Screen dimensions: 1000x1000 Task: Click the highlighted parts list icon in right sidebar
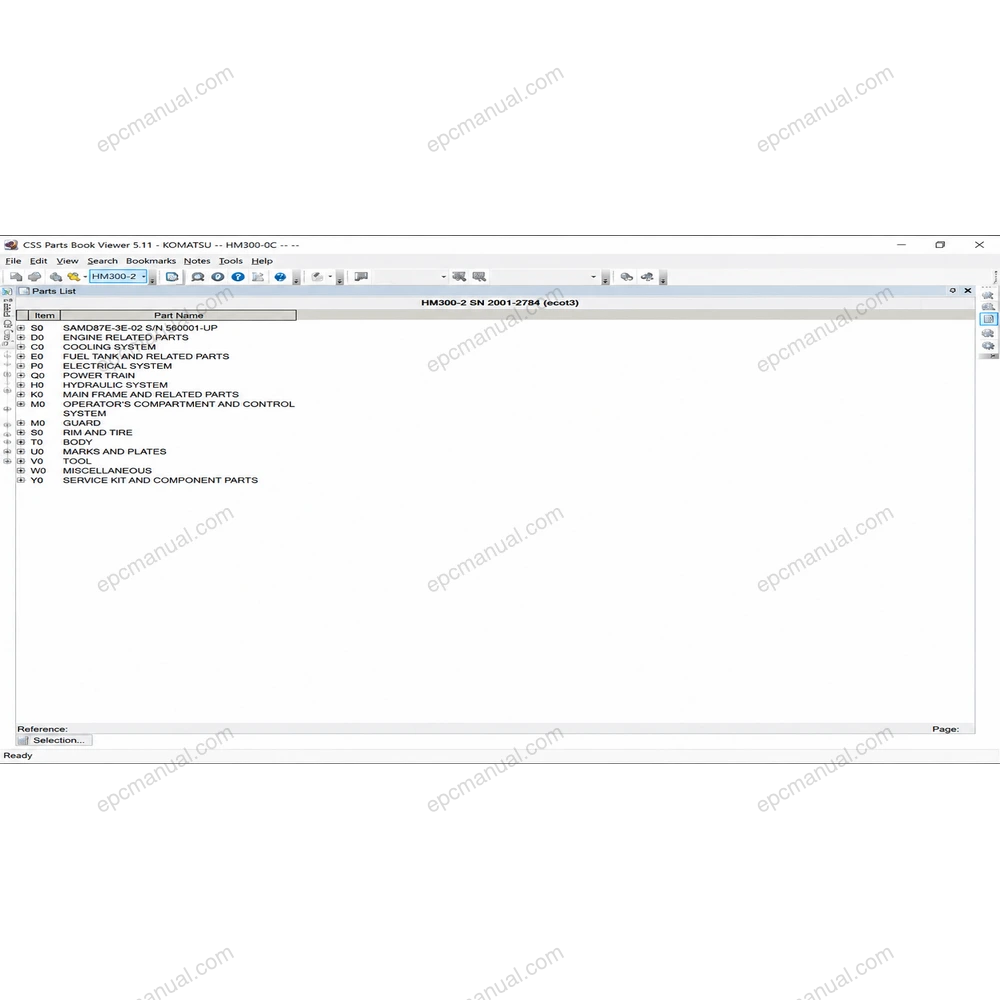[x=989, y=320]
